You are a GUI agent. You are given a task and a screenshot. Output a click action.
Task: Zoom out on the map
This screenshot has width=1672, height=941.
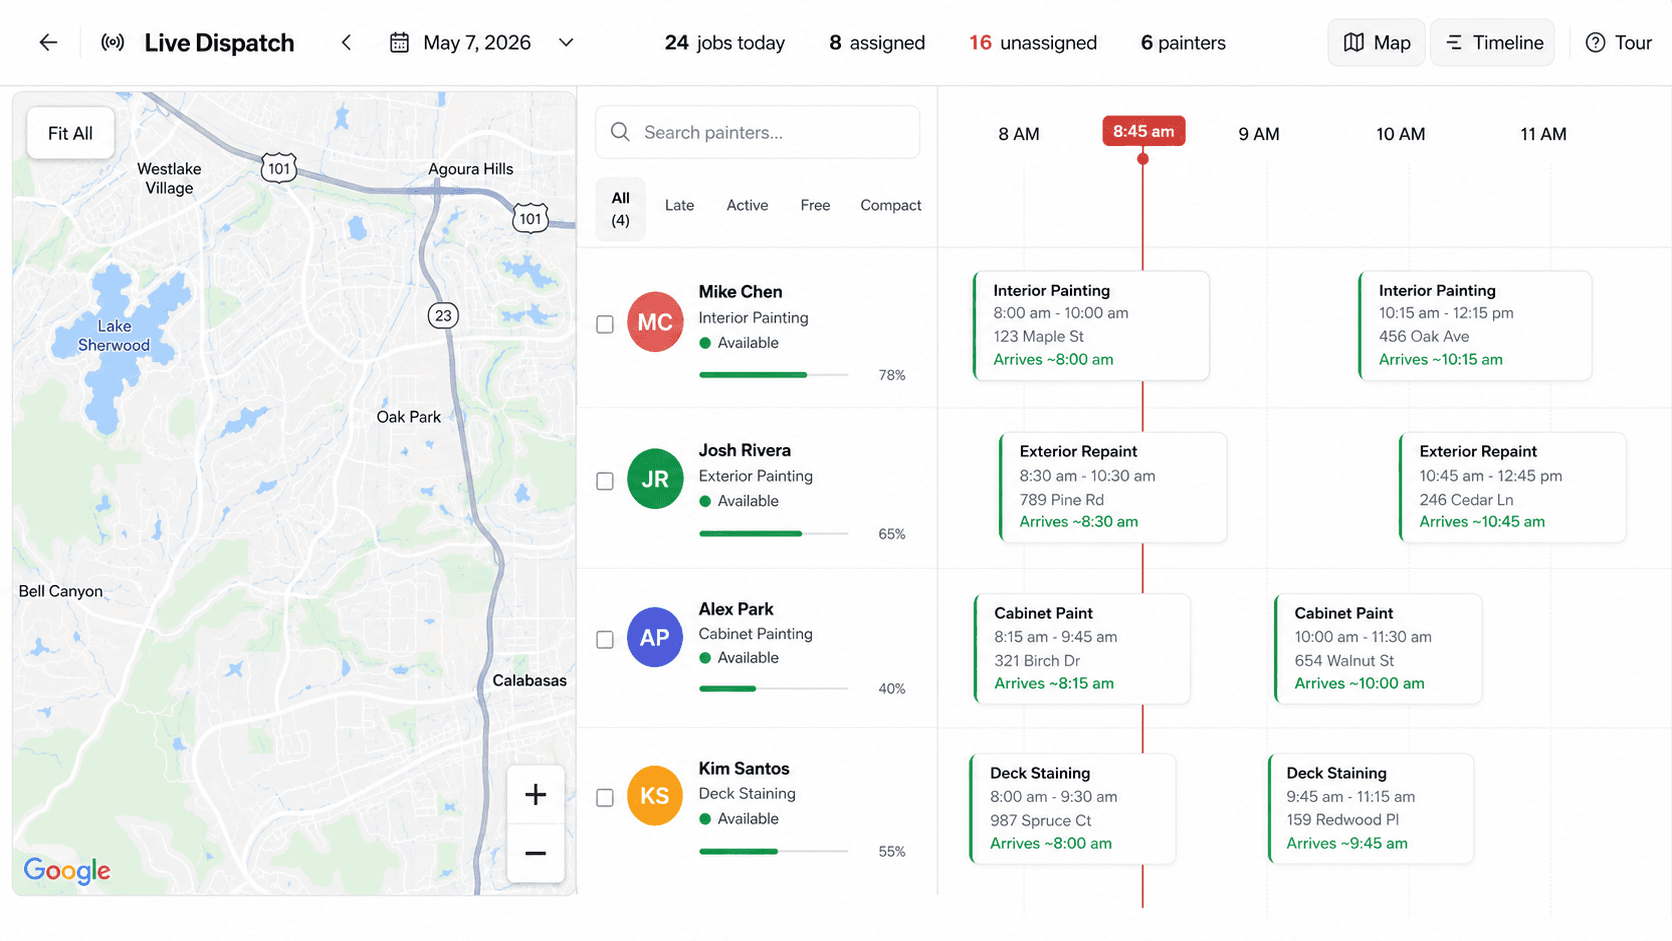pyautogui.click(x=535, y=853)
